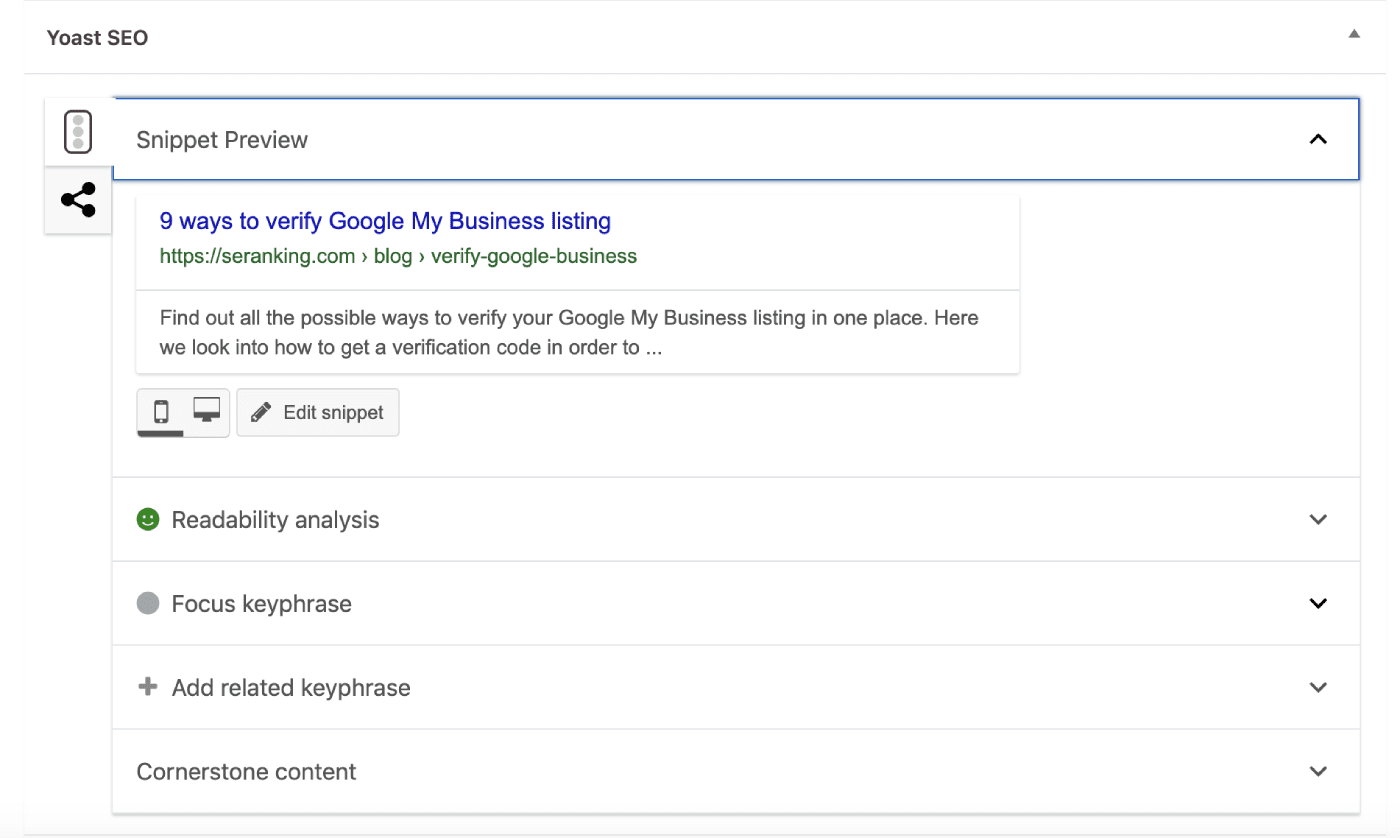Click the Edit snippet button
This screenshot has height=838, width=1400.
318,412
